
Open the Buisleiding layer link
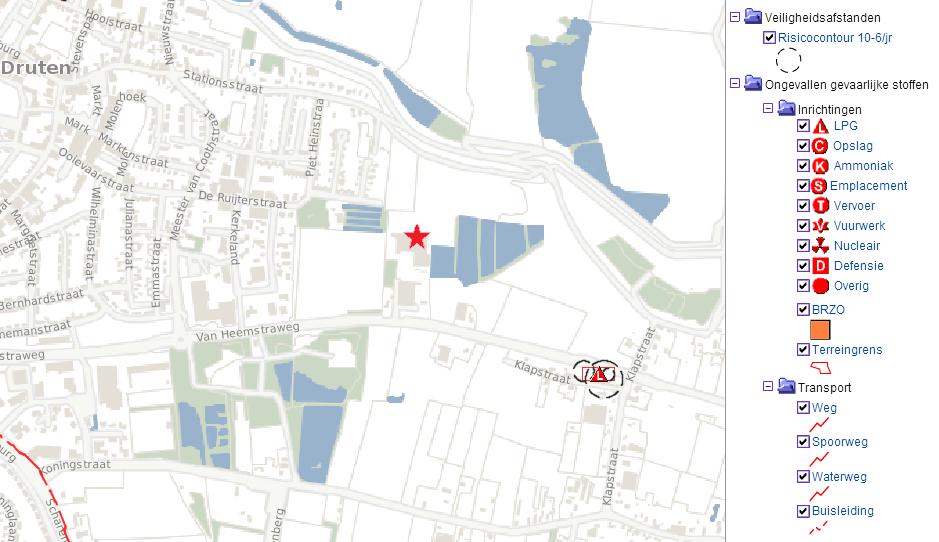(x=843, y=511)
